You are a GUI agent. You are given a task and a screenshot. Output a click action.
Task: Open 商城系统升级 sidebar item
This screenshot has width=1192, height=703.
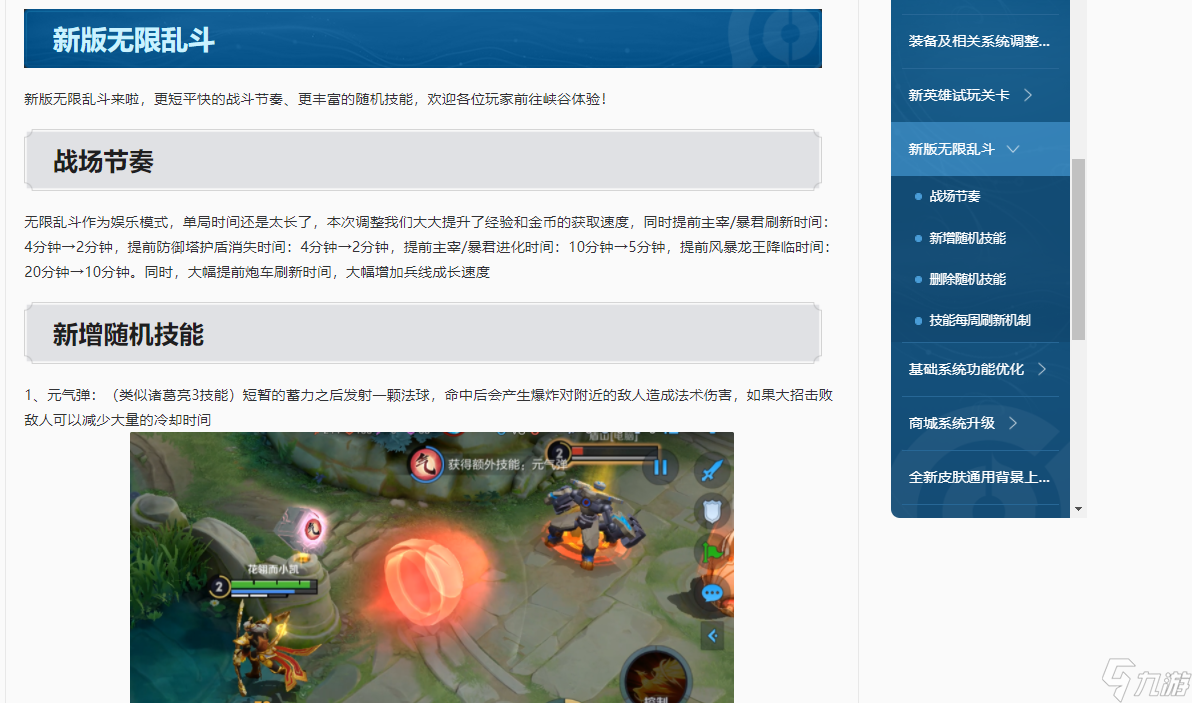951,423
